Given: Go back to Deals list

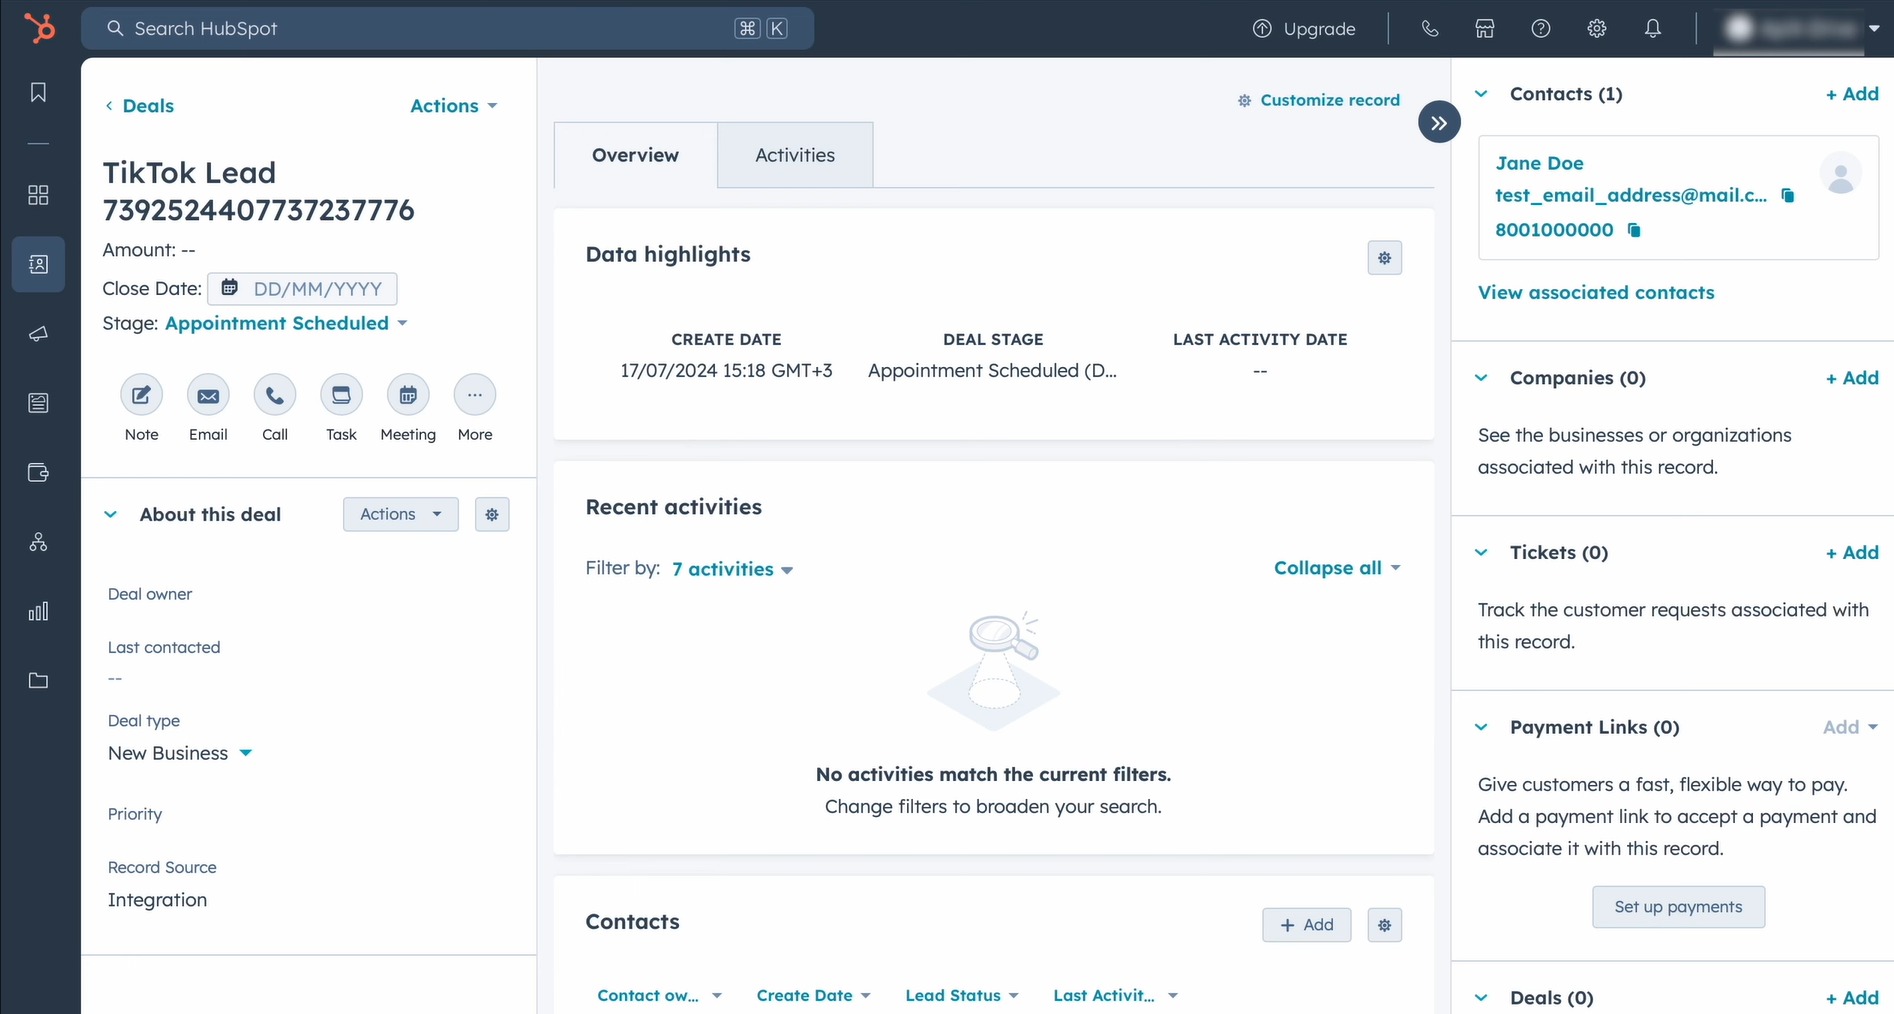Looking at the screenshot, I should [139, 106].
